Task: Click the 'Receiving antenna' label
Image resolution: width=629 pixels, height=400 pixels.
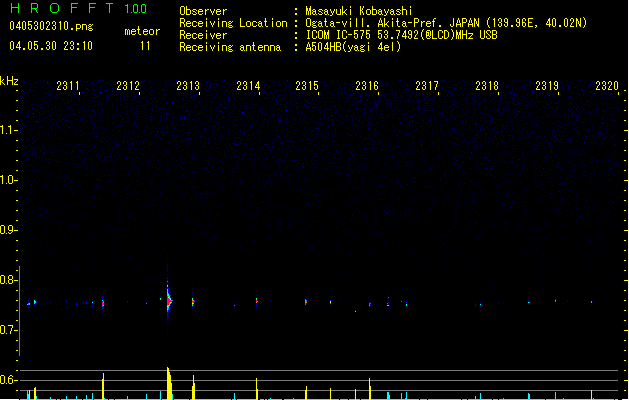Action: pos(230,47)
